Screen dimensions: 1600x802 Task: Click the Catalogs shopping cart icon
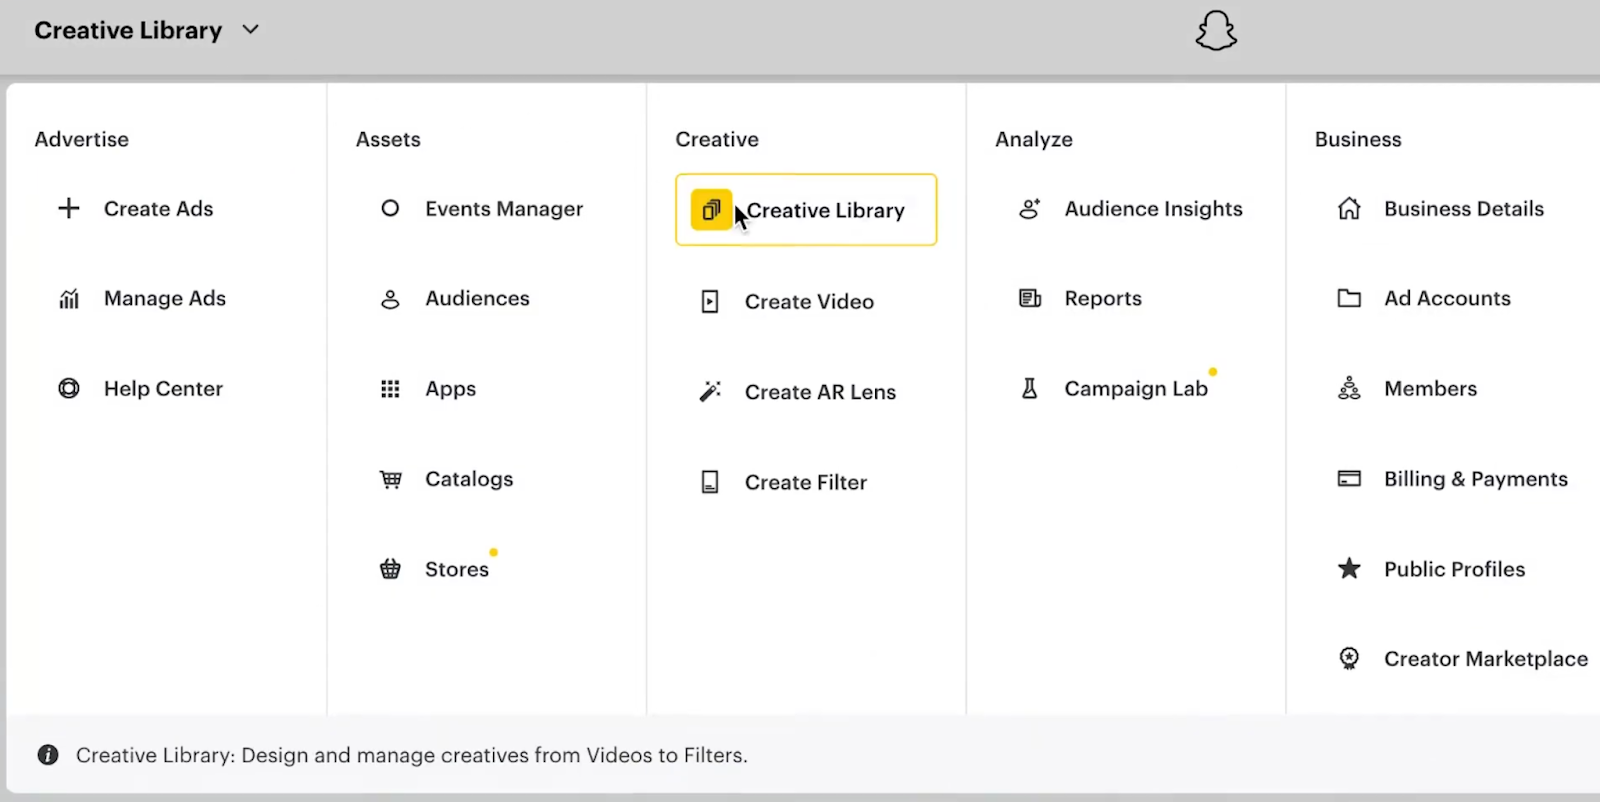[x=390, y=480]
